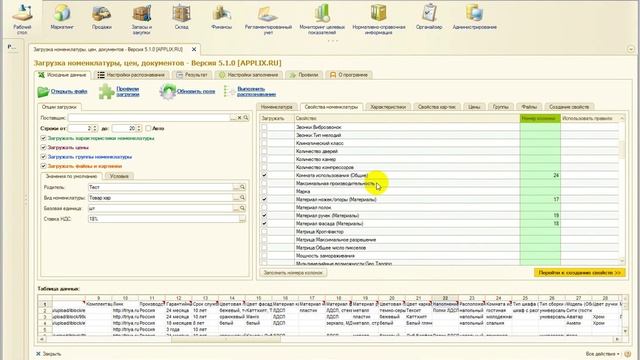Uncheck Материал фасада (Материалы) row checkbox
Screen dimensions: 640x360
click(x=264, y=224)
